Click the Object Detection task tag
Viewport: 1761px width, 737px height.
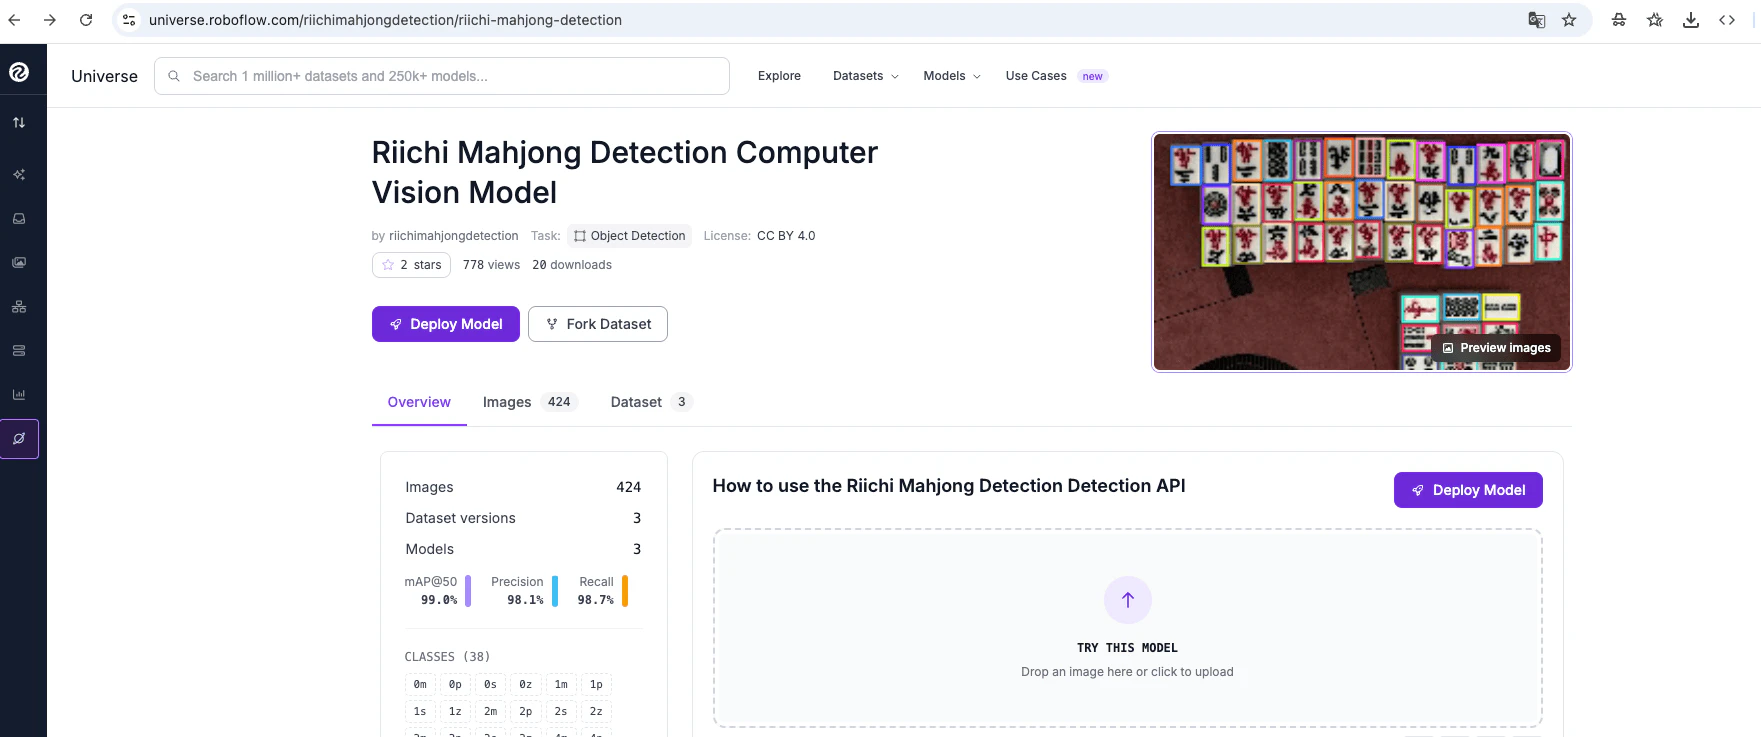629,236
